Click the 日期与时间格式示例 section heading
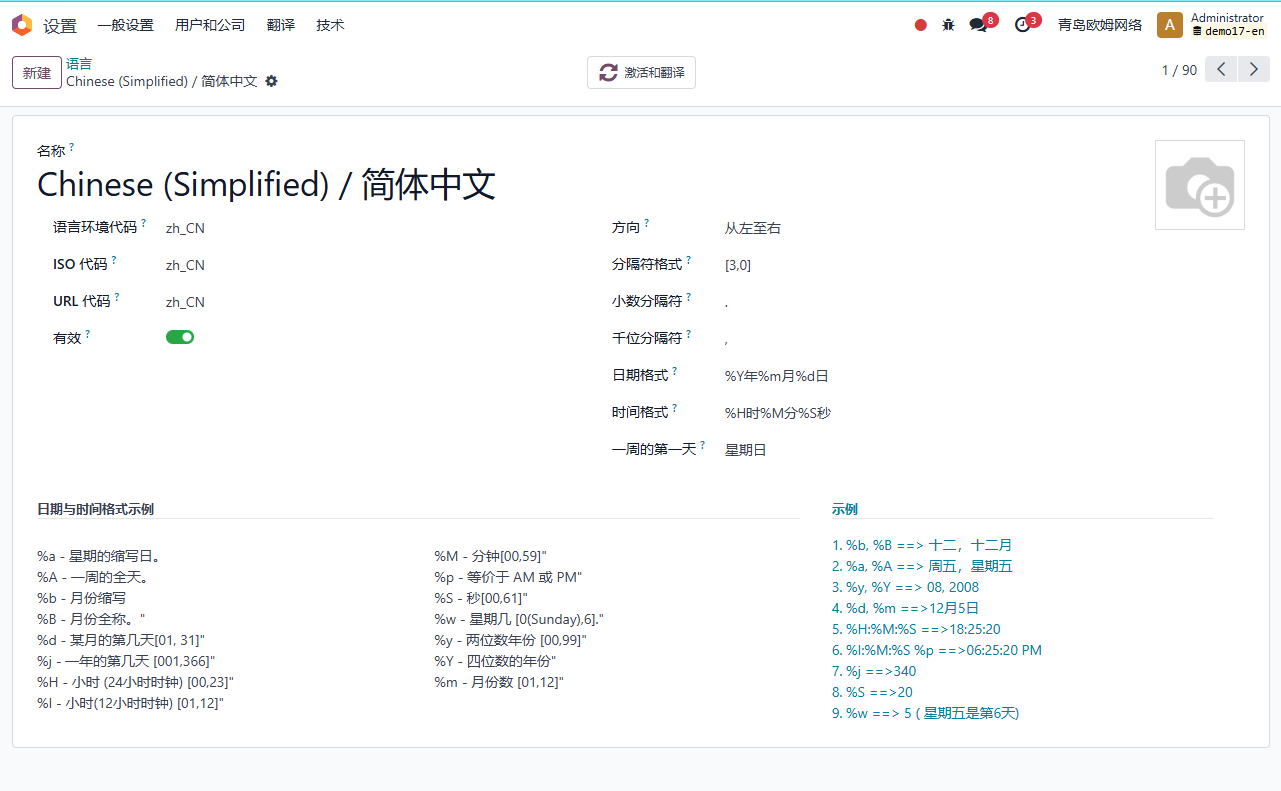 click(95, 509)
